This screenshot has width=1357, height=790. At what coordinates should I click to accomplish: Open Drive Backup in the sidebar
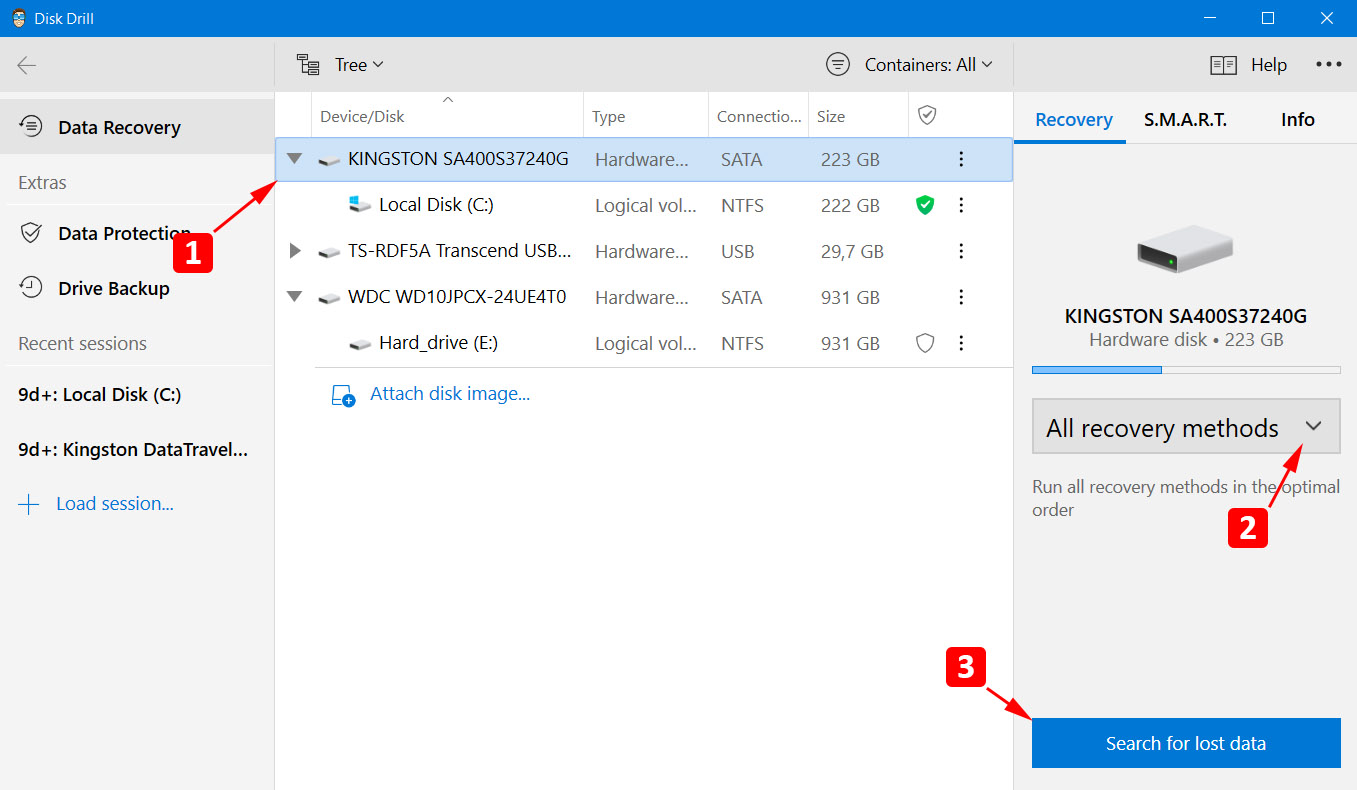click(x=137, y=288)
